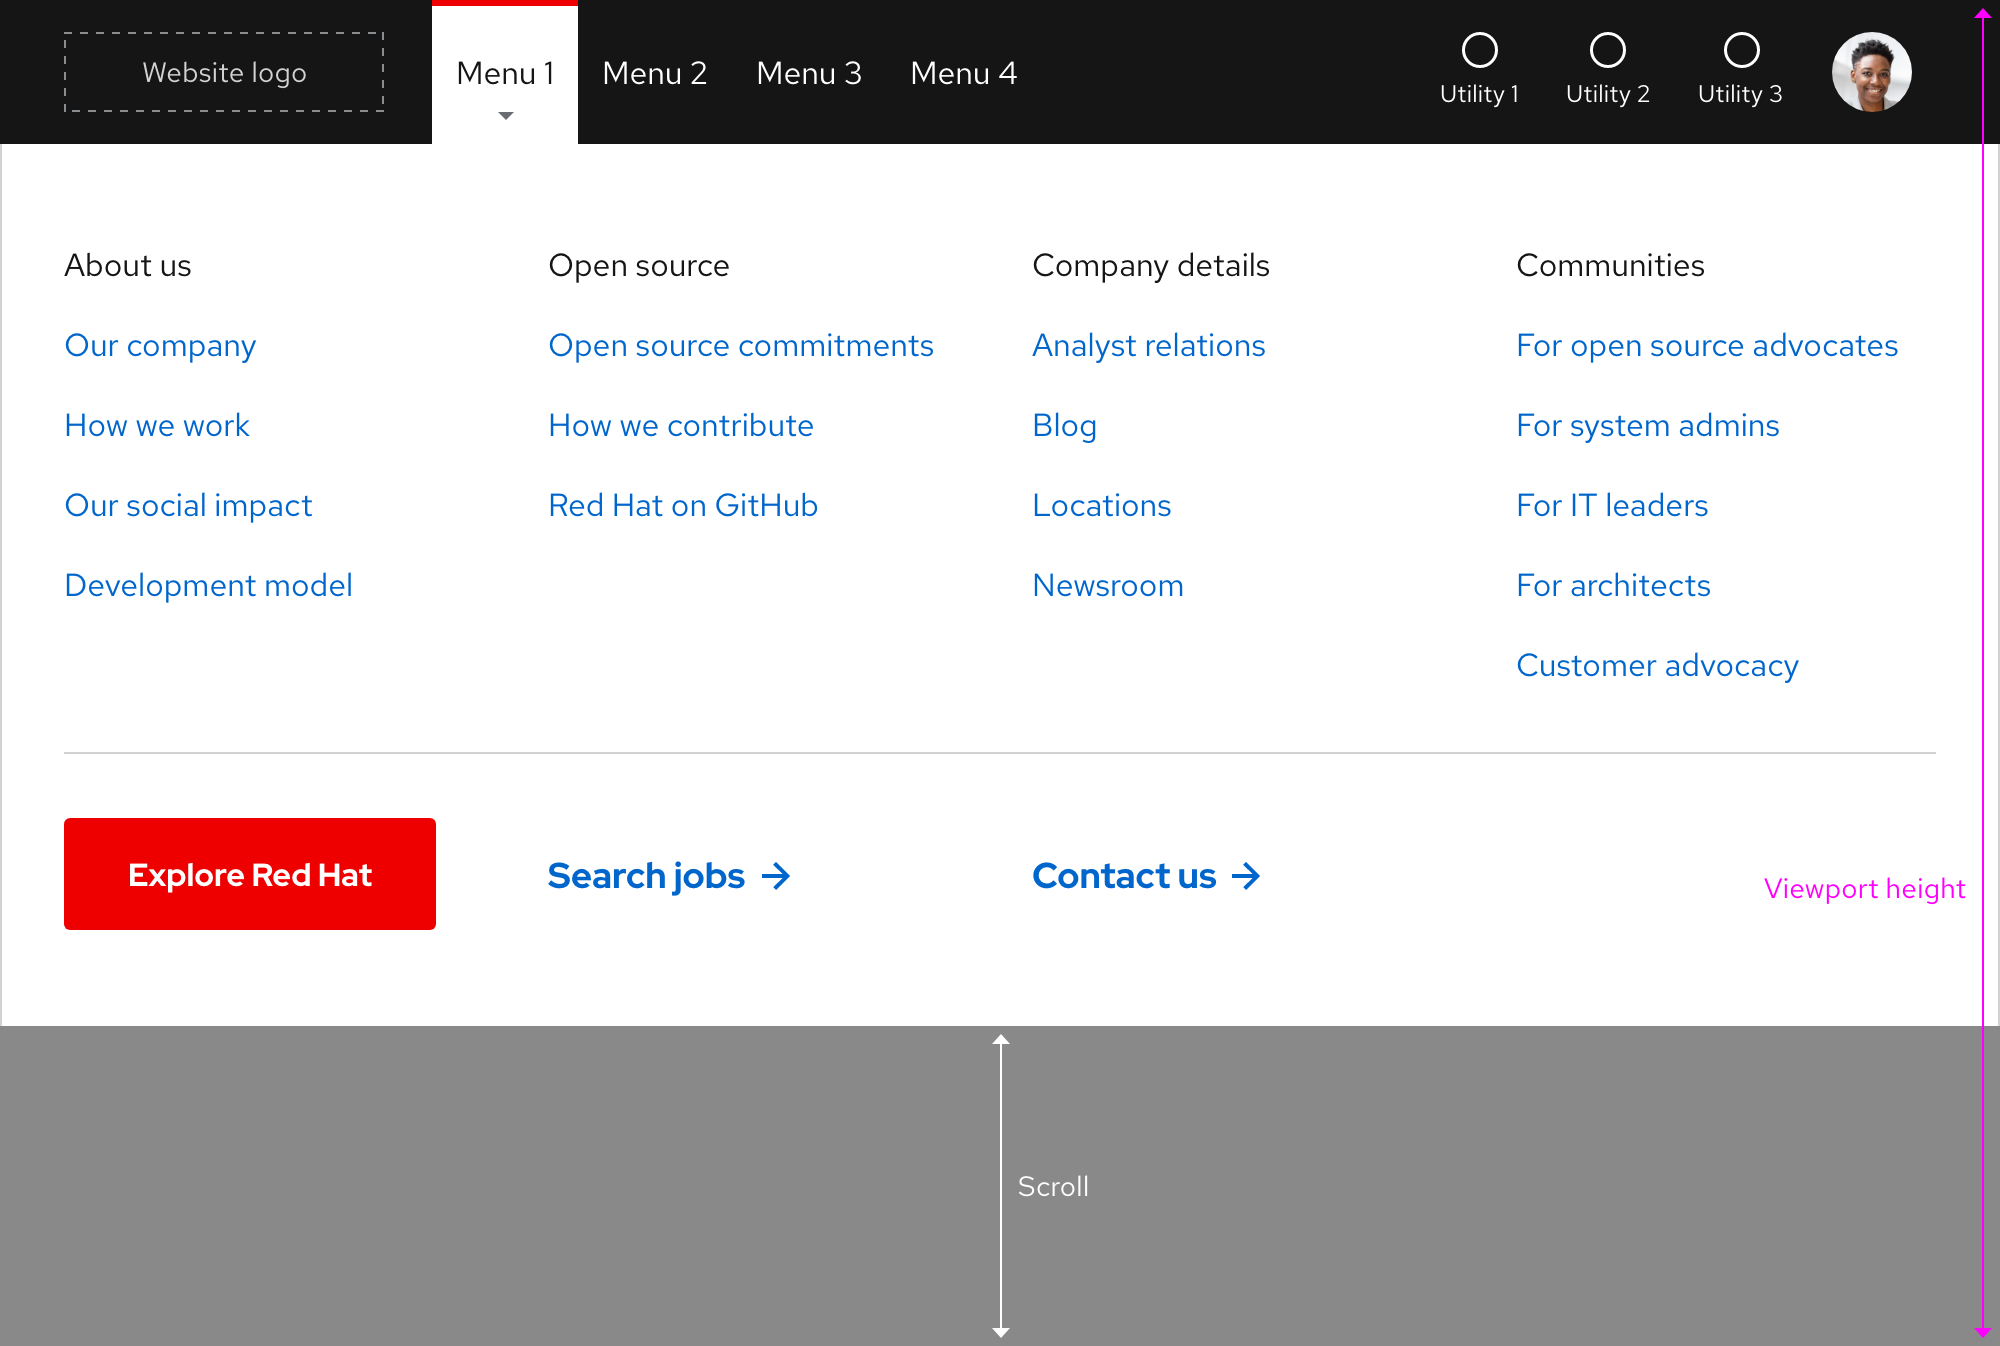Screen dimensions: 2000x1346
Task: Click the Website logo placeholder
Action: [x=224, y=72]
